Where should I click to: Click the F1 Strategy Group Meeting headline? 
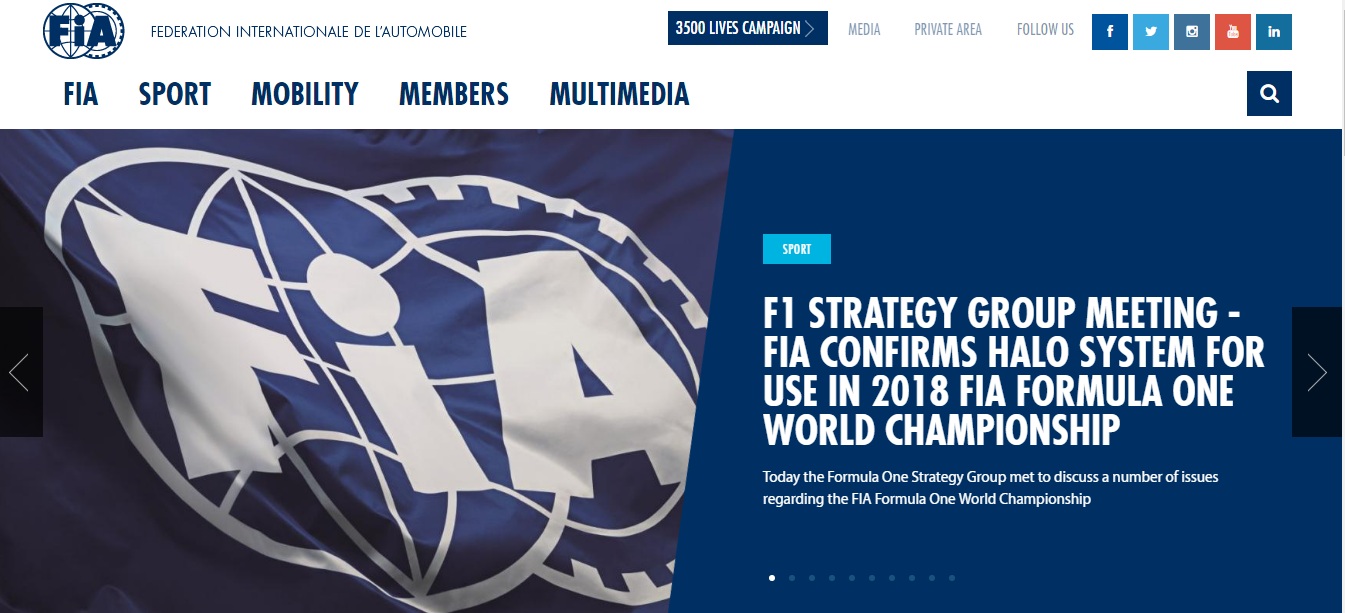1013,372
